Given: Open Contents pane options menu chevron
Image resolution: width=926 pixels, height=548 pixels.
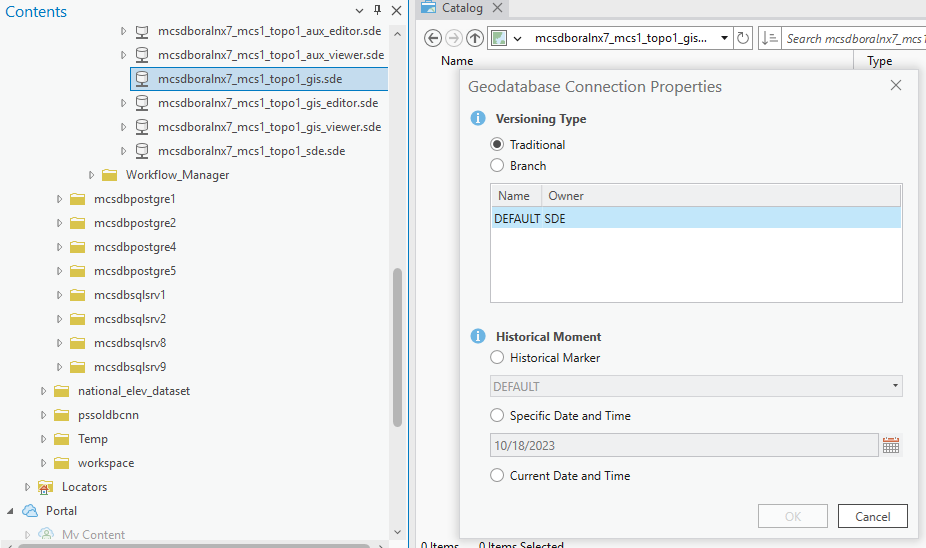Looking at the screenshot, I should [x=359, y=11].
